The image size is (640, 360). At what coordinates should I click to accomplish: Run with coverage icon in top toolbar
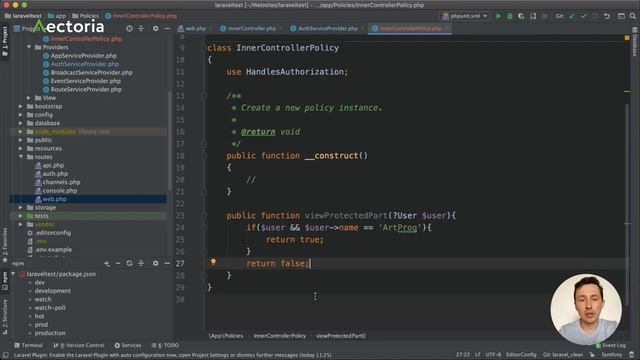point(521,16)
